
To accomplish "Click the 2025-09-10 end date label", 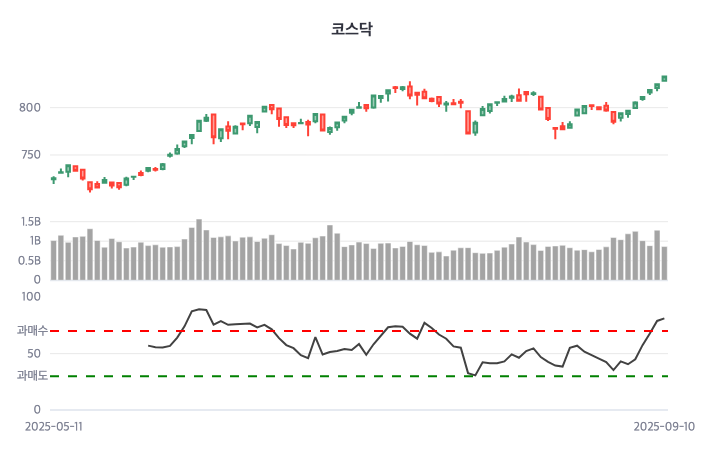I will point(663,425).
